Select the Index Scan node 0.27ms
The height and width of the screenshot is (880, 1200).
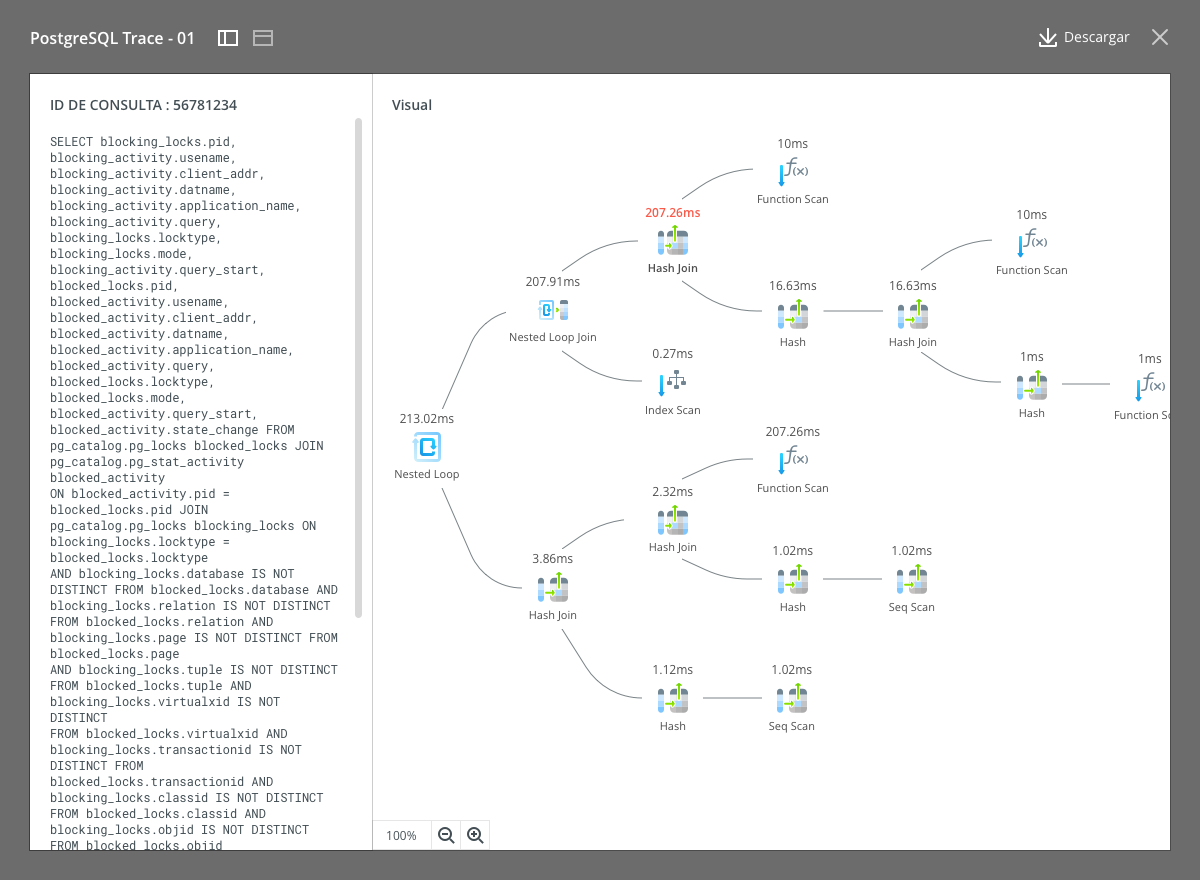click(x=673, y=382)
